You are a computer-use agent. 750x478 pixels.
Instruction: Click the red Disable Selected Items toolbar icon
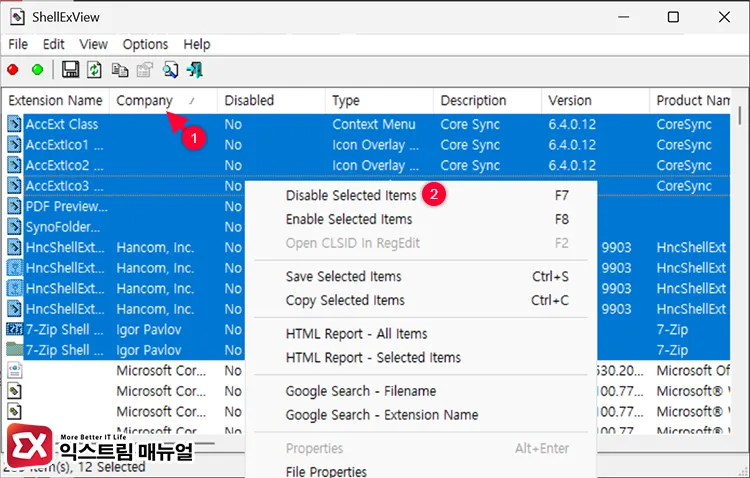coord(13,70)
